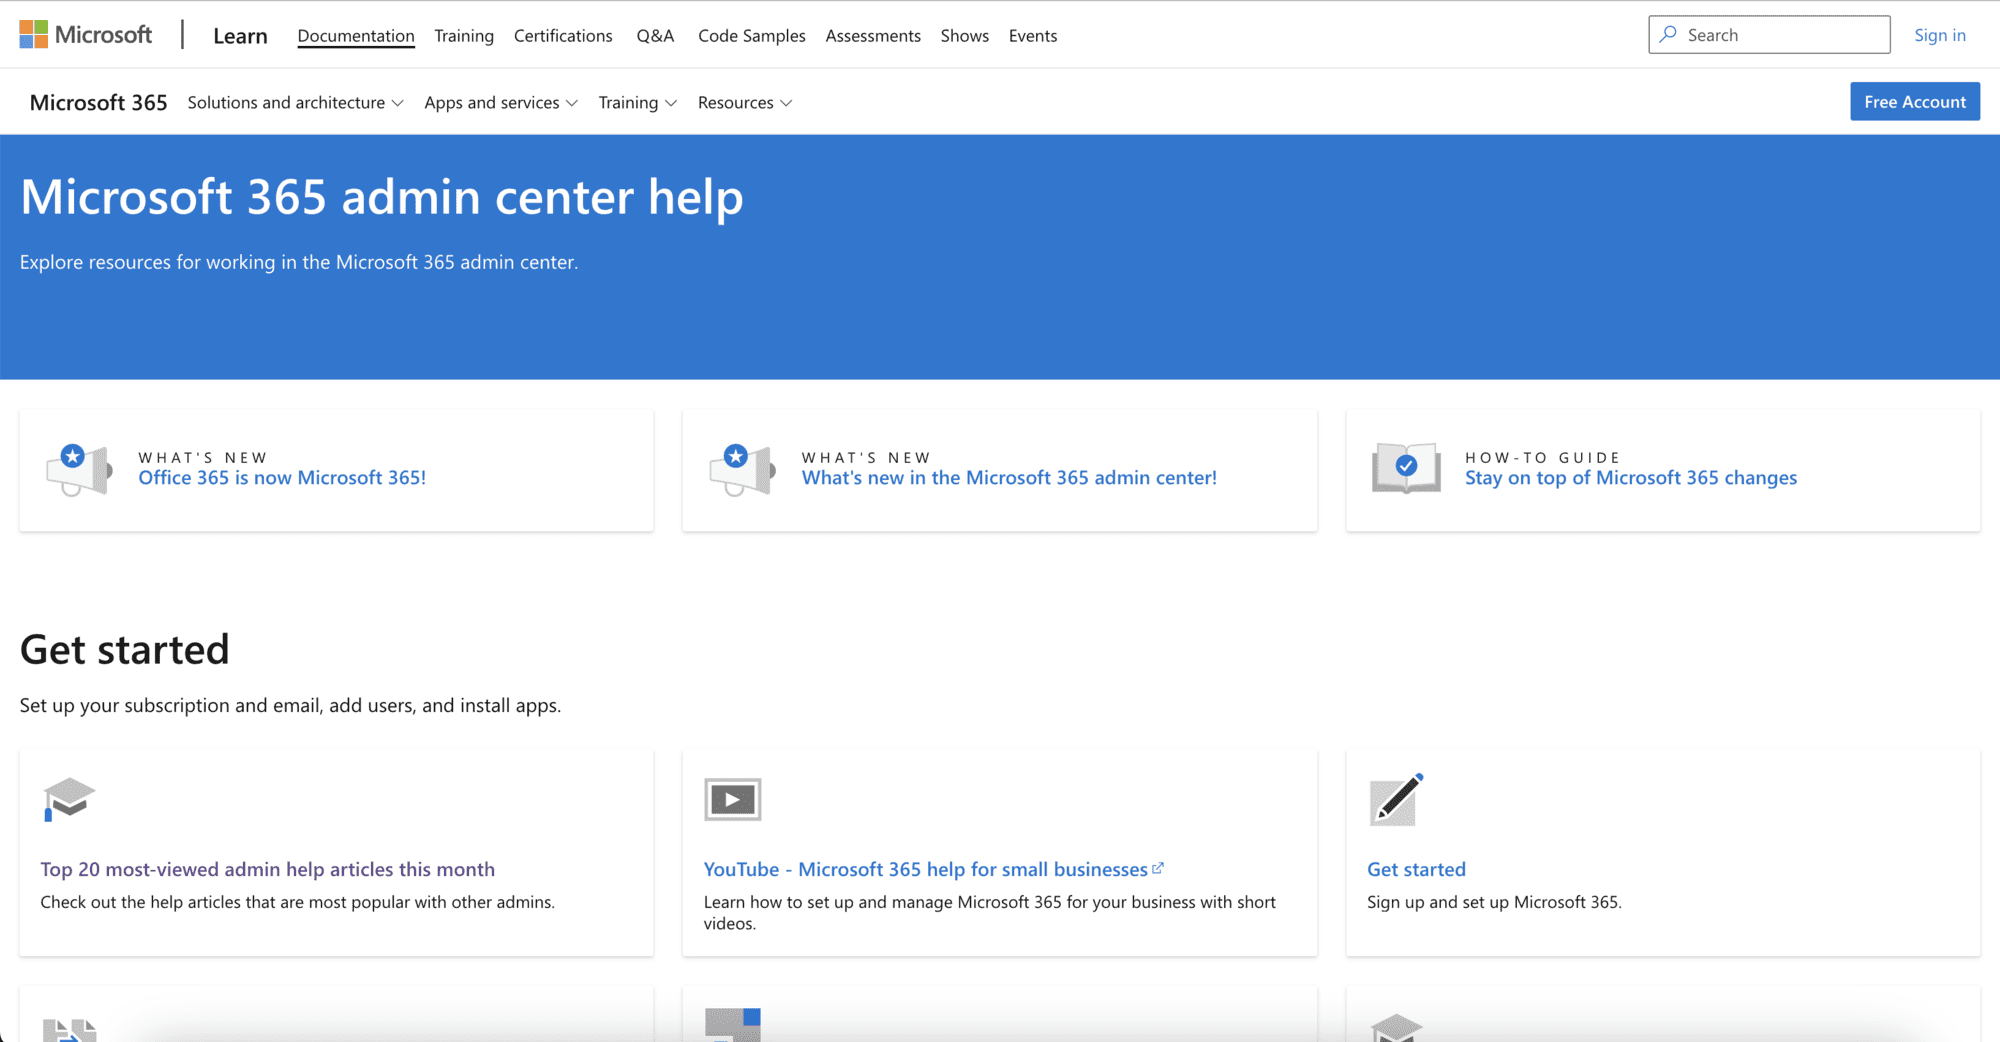Click the book checkmark icon in How-To Guide card
Screen dimensions: 2000x1042
1406,467
